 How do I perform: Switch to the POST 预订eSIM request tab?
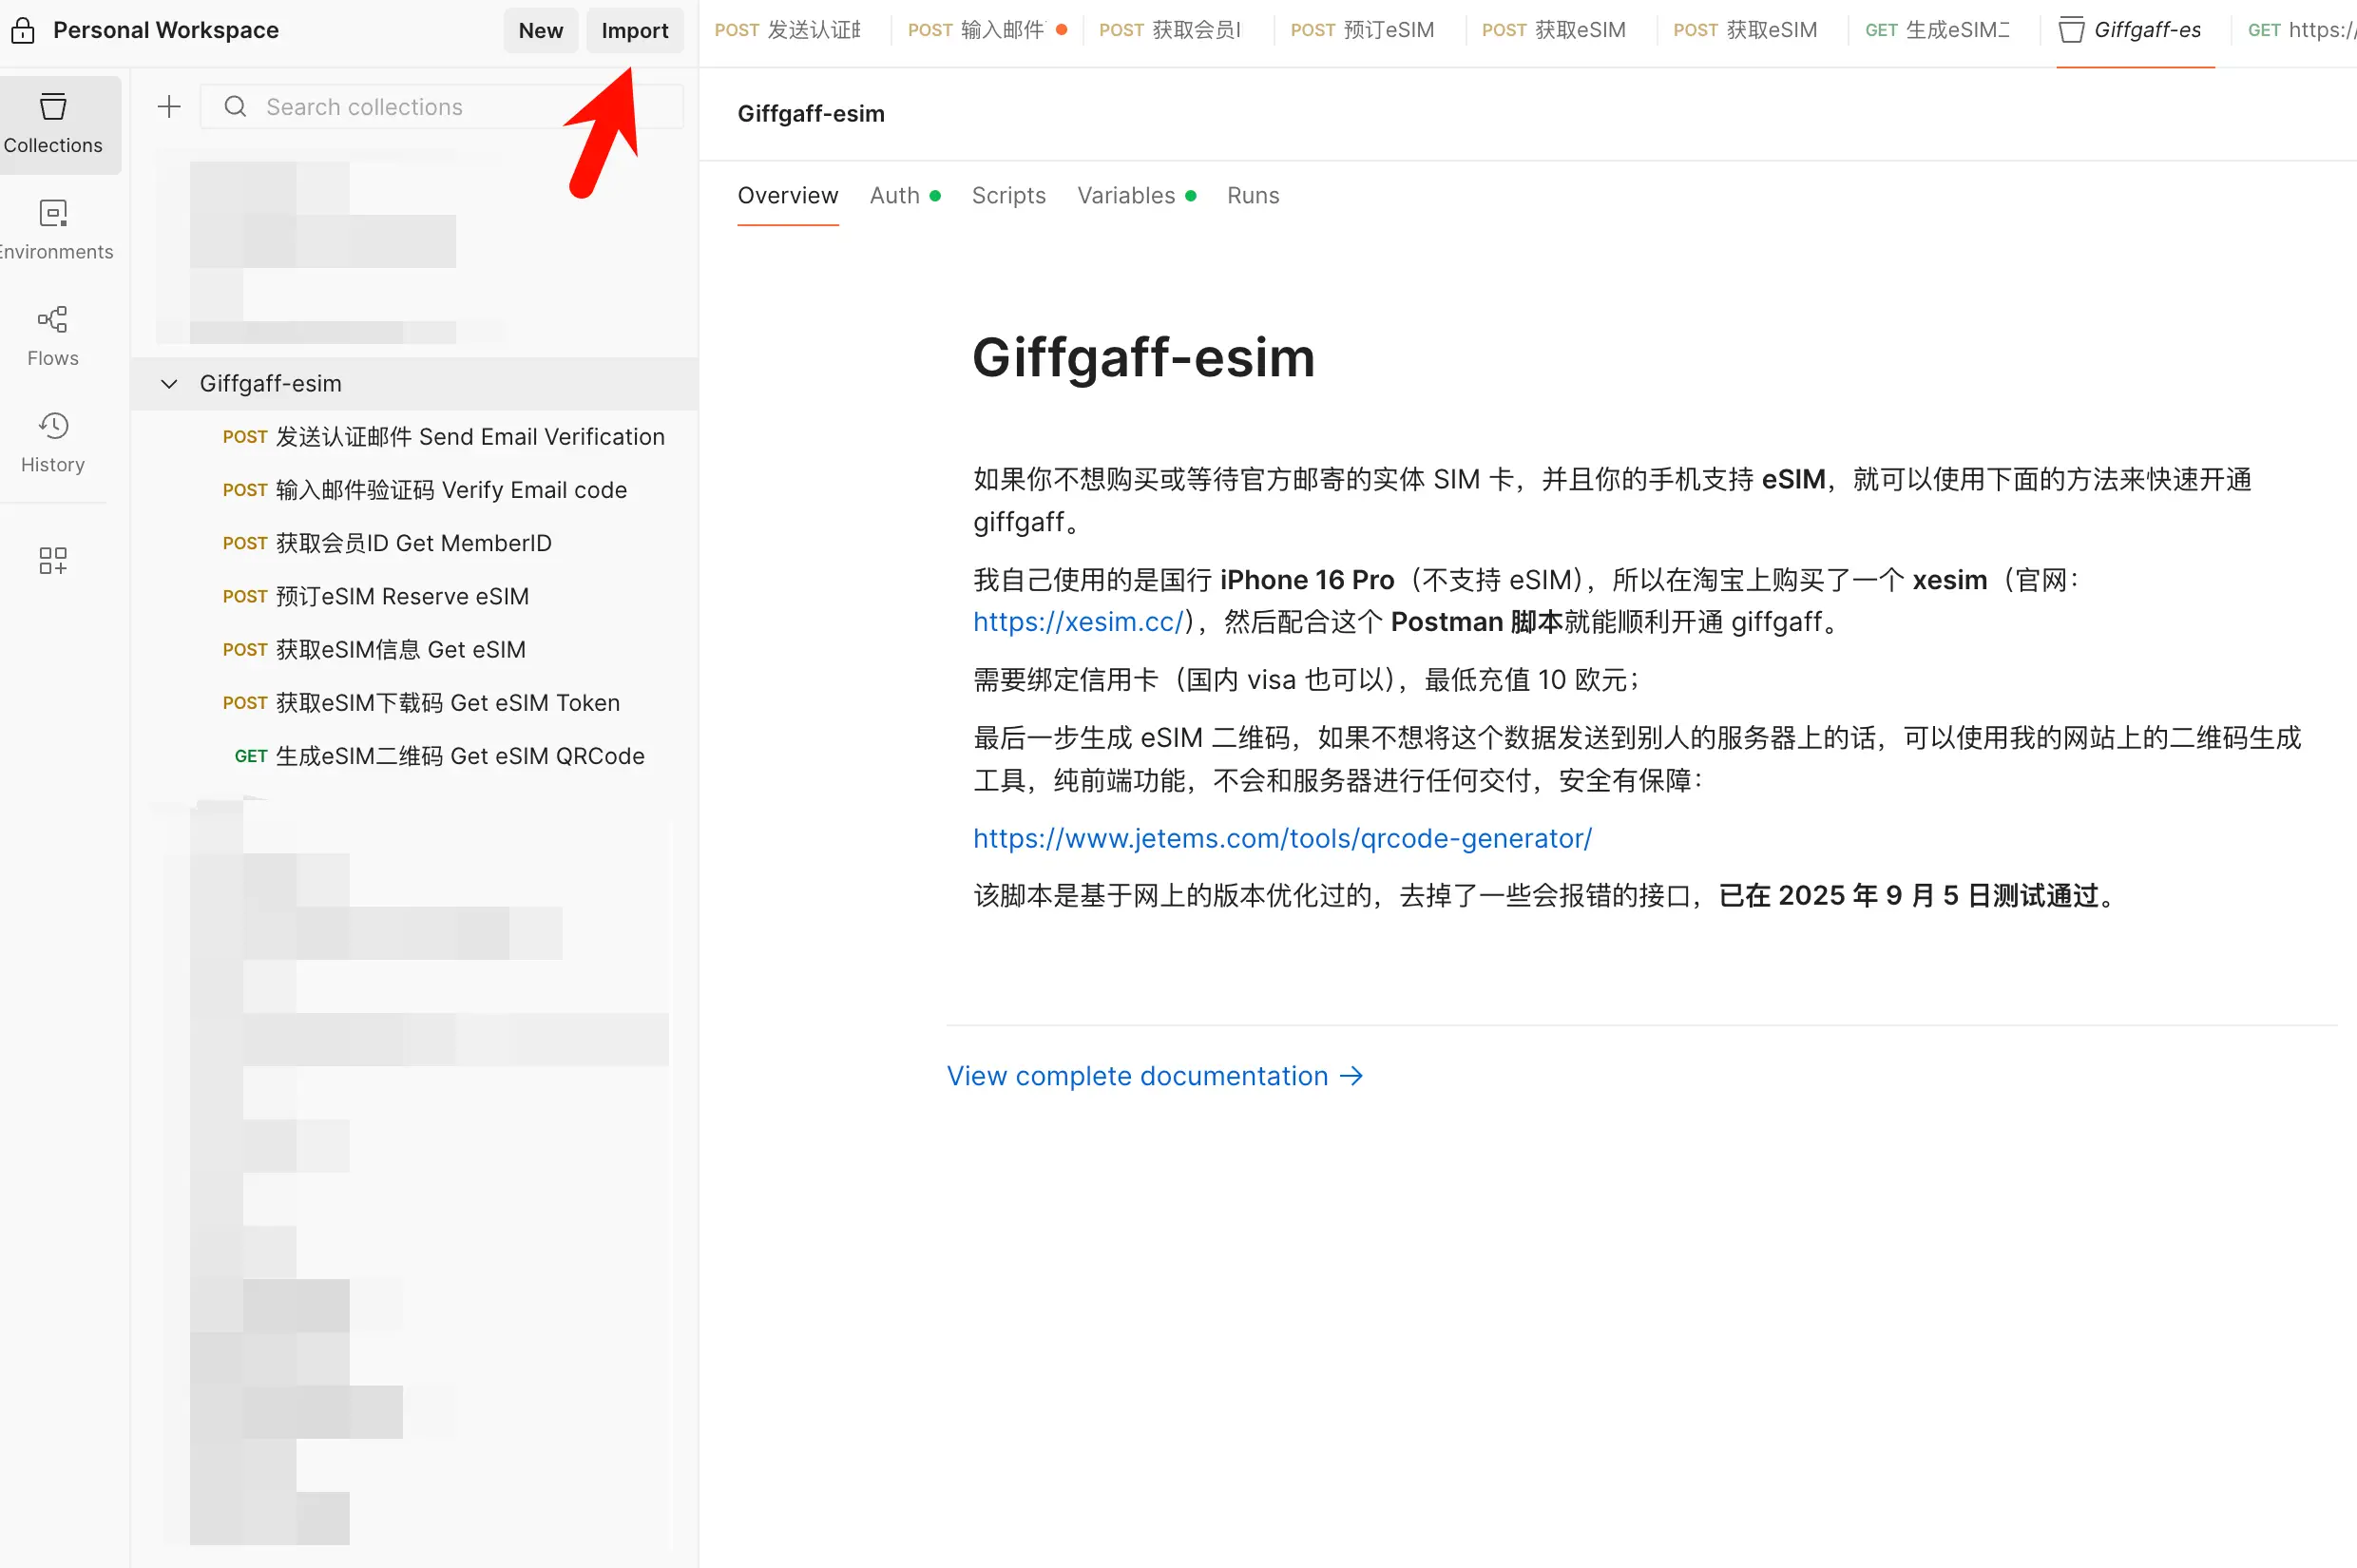click(x=1362, y=30)
